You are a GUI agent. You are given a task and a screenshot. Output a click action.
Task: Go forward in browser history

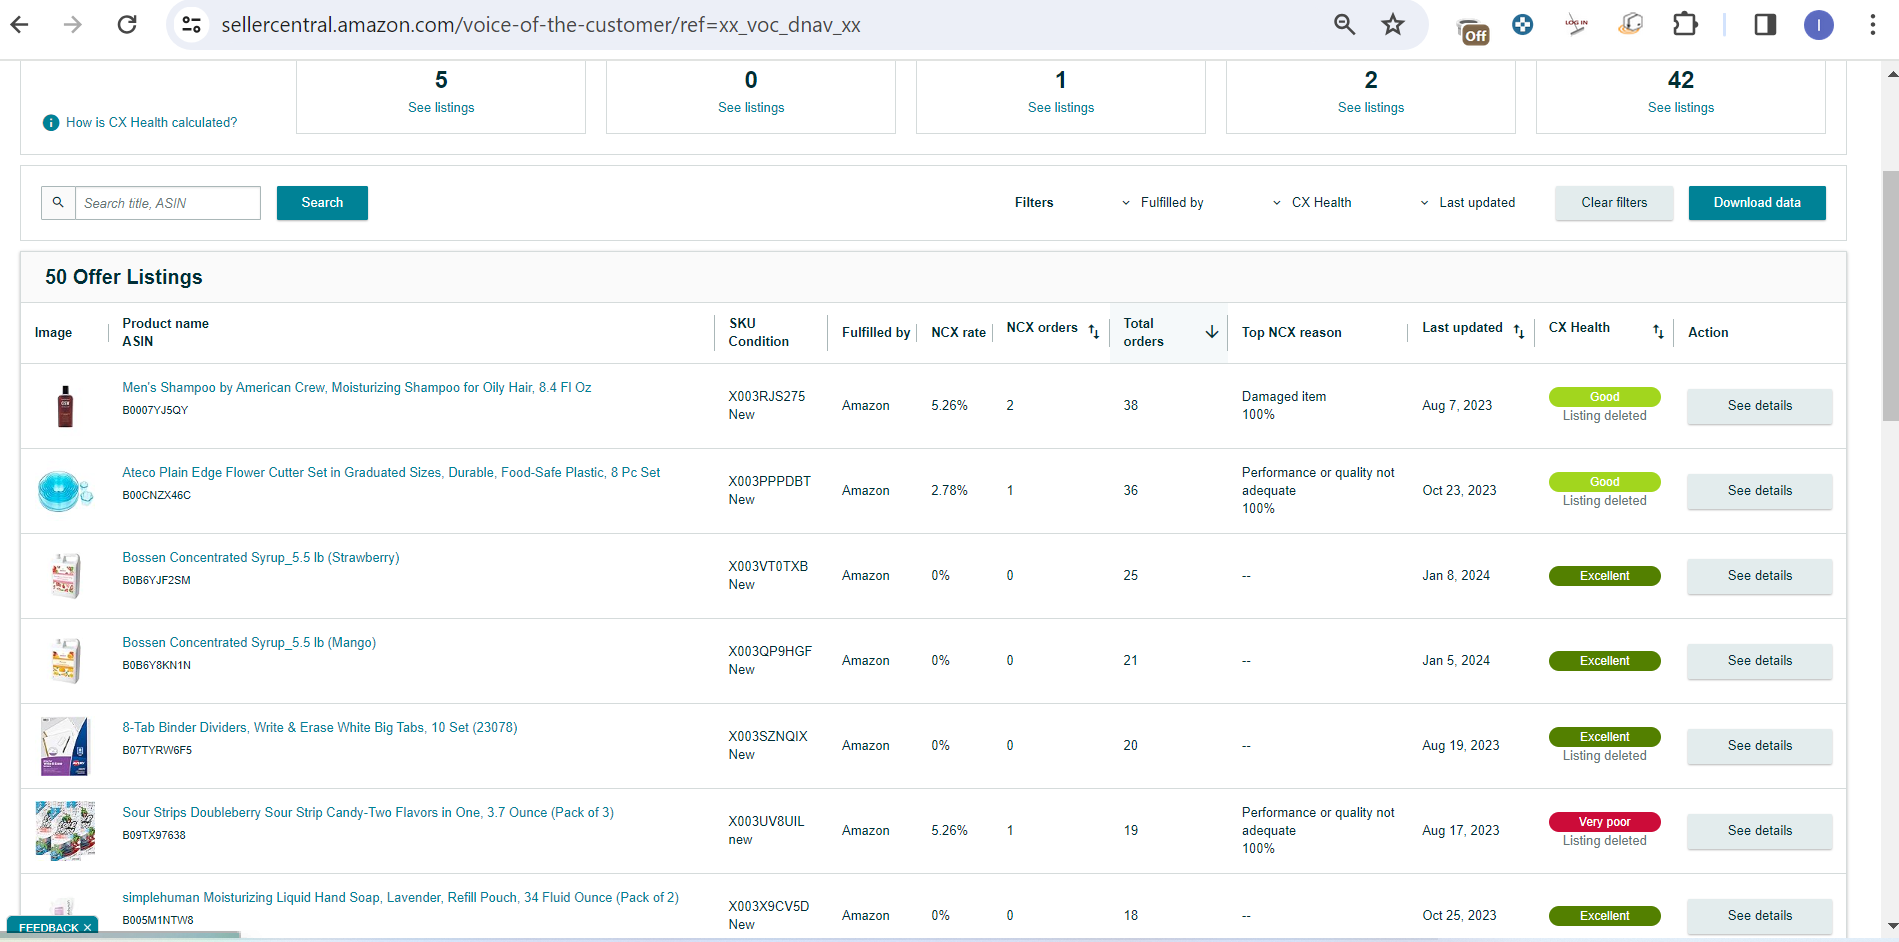pos(73,24)
